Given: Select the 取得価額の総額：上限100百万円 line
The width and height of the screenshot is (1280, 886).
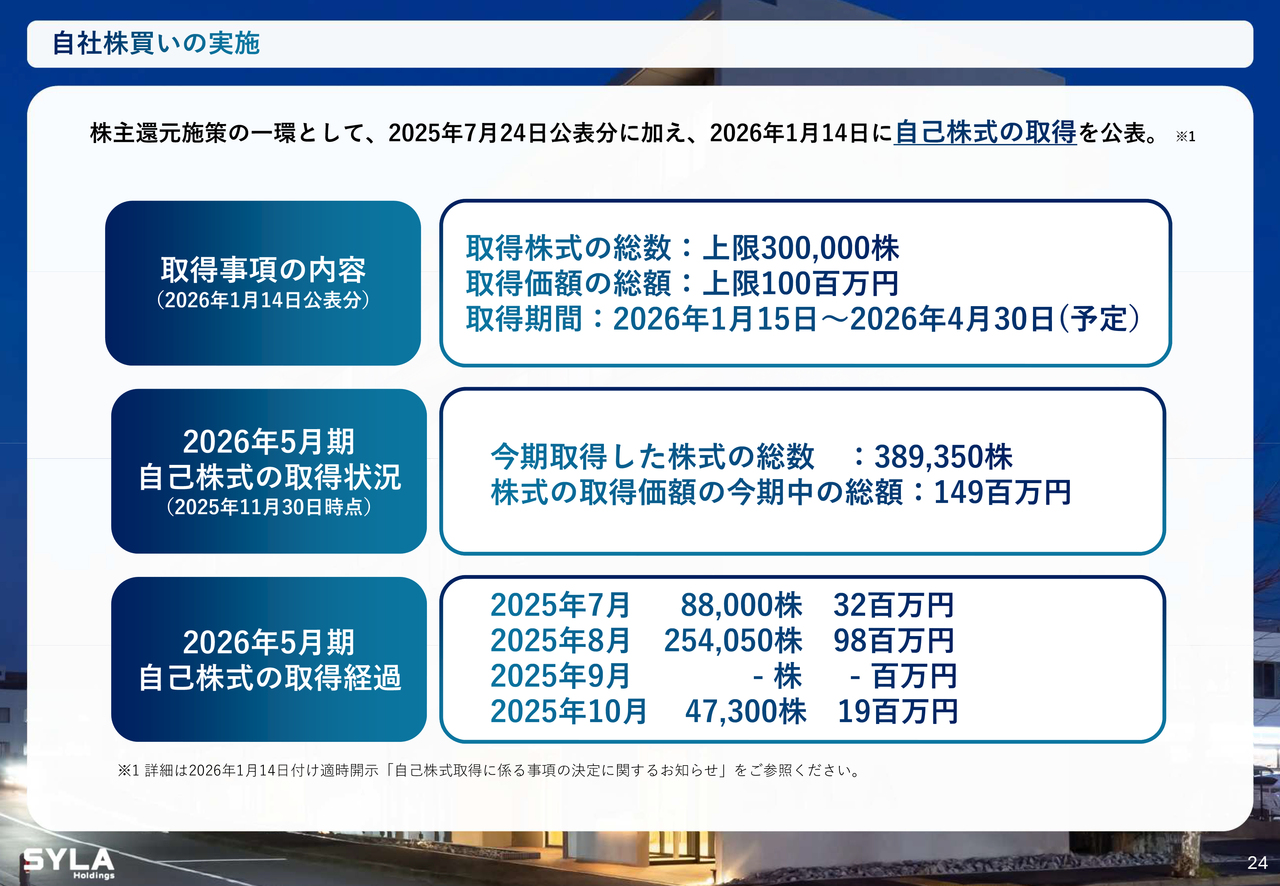Looking at the screenshot, I should (x=682, y=284).
